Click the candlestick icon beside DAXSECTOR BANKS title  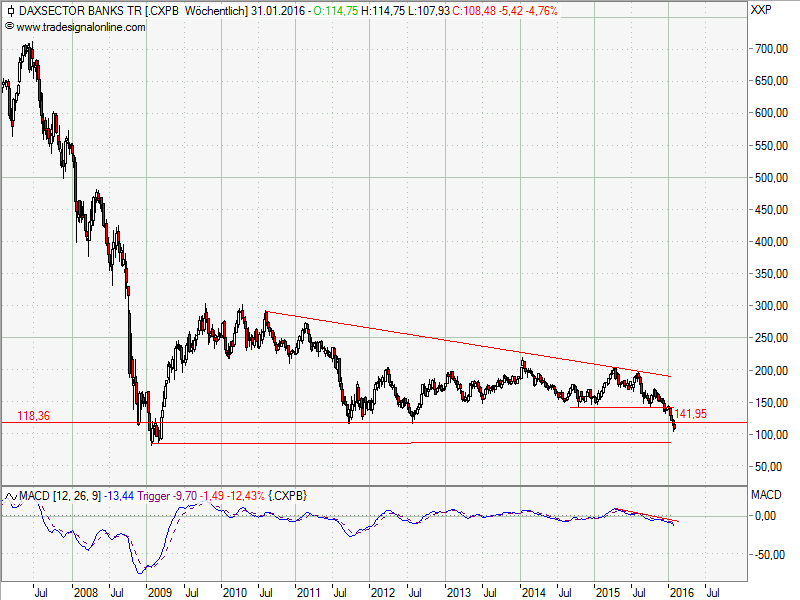point(8,11)
